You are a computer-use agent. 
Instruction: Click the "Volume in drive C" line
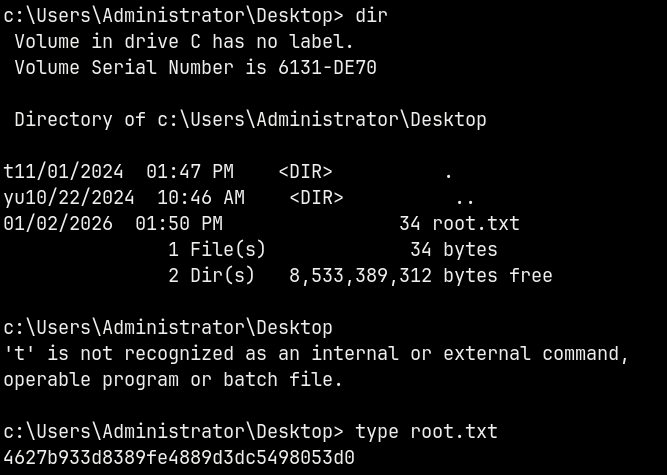(184, 42)
